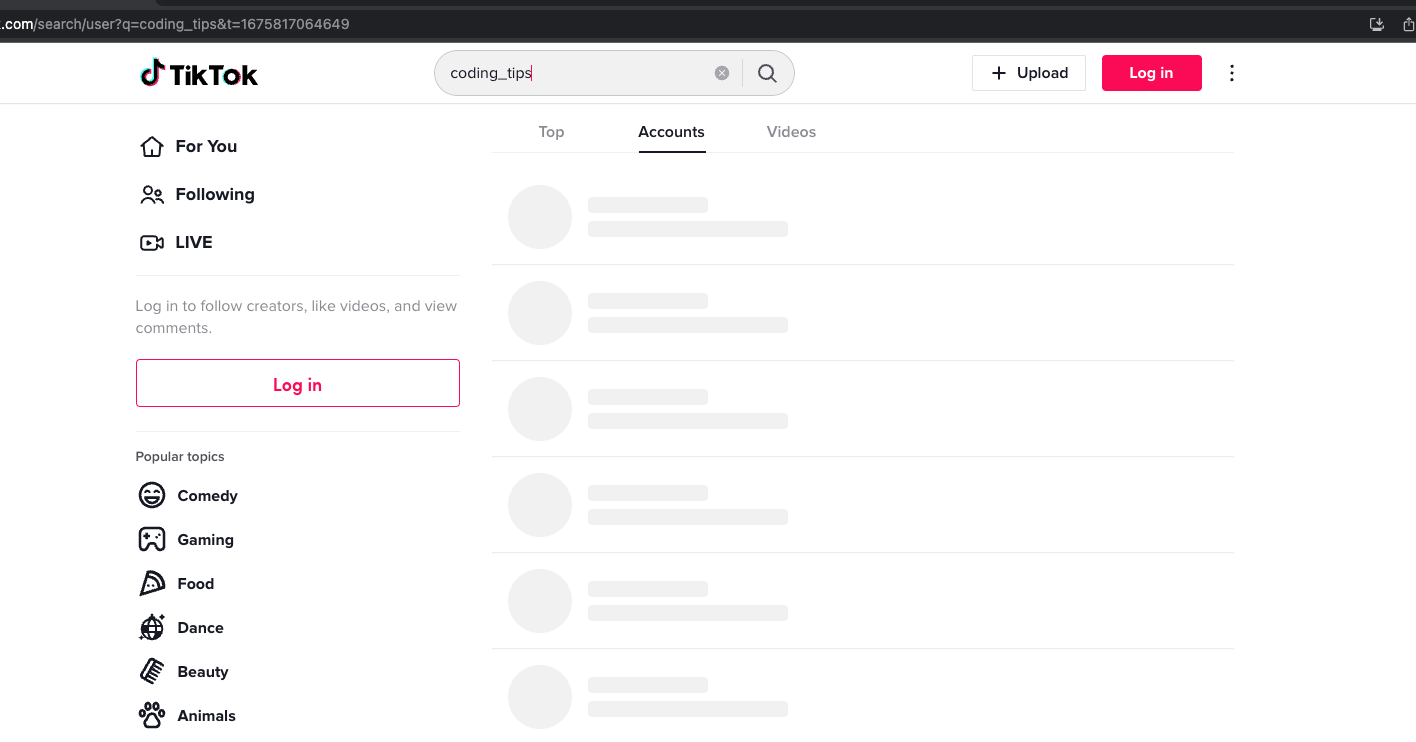This screenshot has width=1416, height=742.
Task: Start a search with the magnifier icon
Action: pyautogui.click(x=767, y=72)
